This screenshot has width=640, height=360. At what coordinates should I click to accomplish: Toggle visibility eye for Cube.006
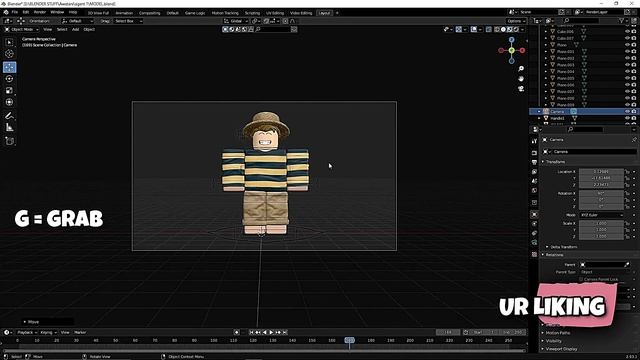[627, 31]
